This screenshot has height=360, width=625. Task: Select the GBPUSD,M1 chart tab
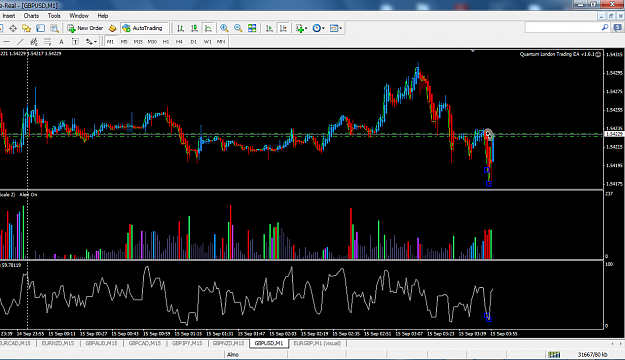269,343
